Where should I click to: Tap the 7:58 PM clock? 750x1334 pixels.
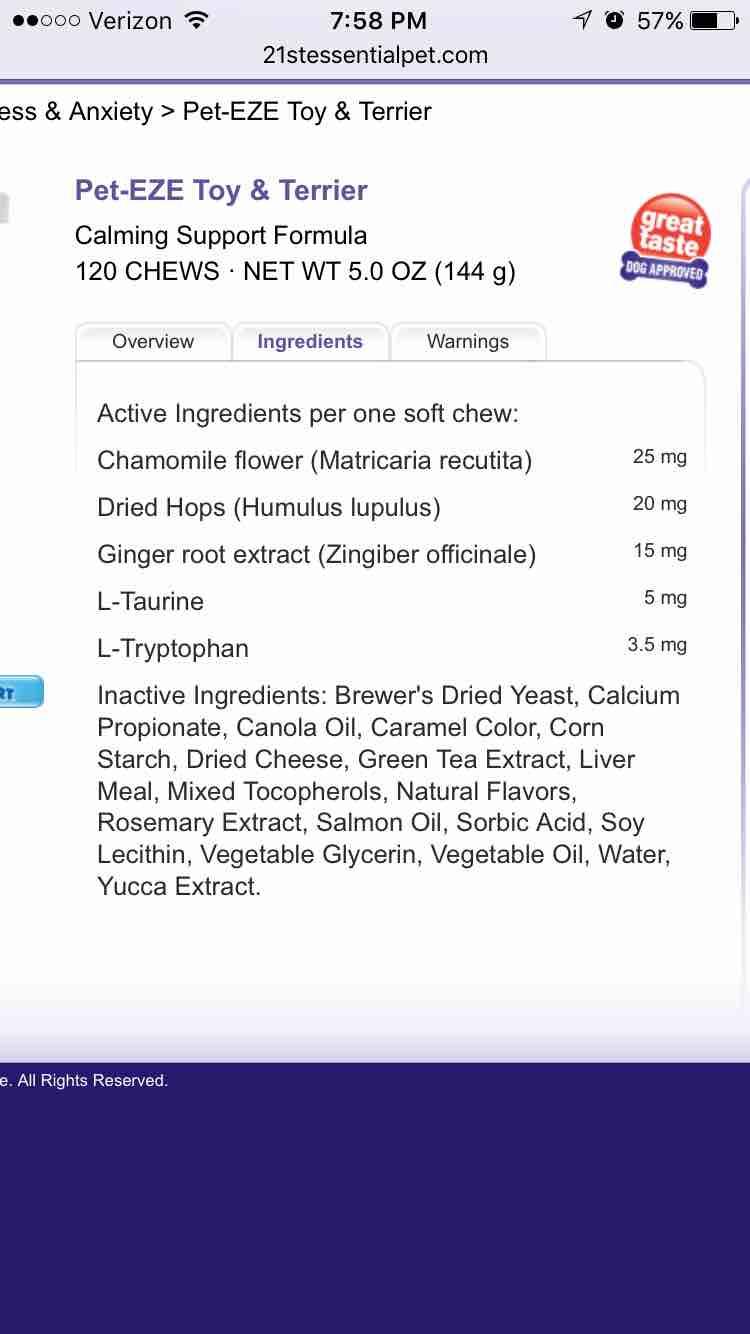(378, 20)
